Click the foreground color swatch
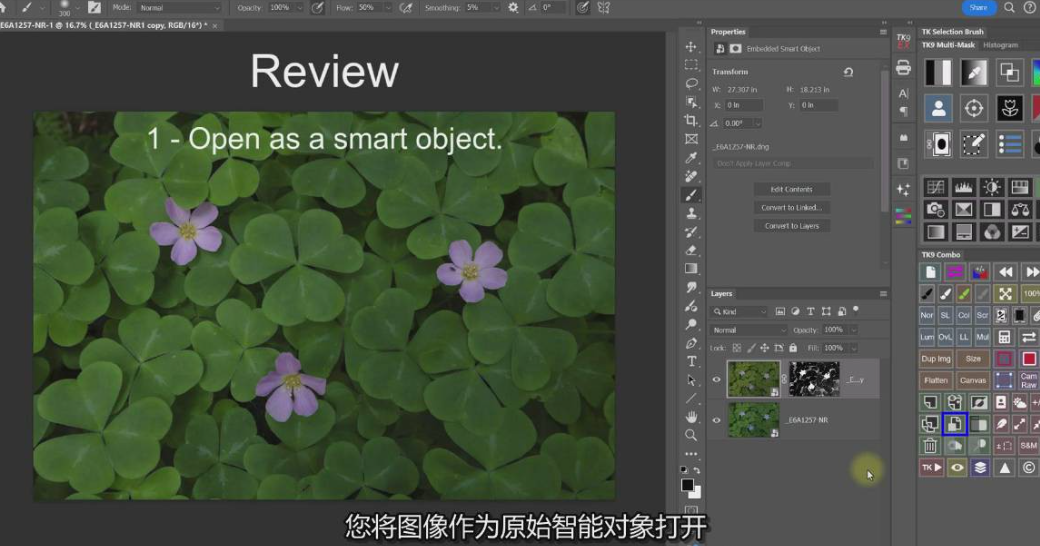Viewport: 1040px width, 546px height. click(688, 485)
